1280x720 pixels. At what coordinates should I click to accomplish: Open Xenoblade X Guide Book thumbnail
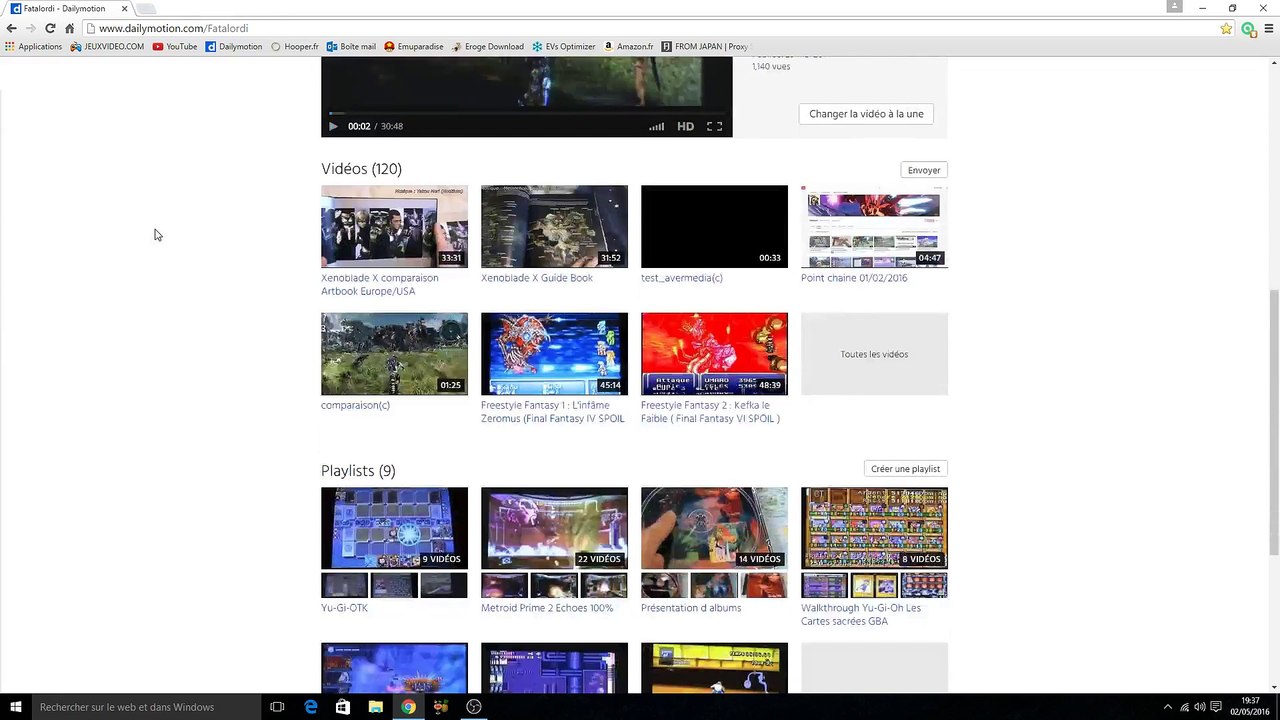click(554, 226)
